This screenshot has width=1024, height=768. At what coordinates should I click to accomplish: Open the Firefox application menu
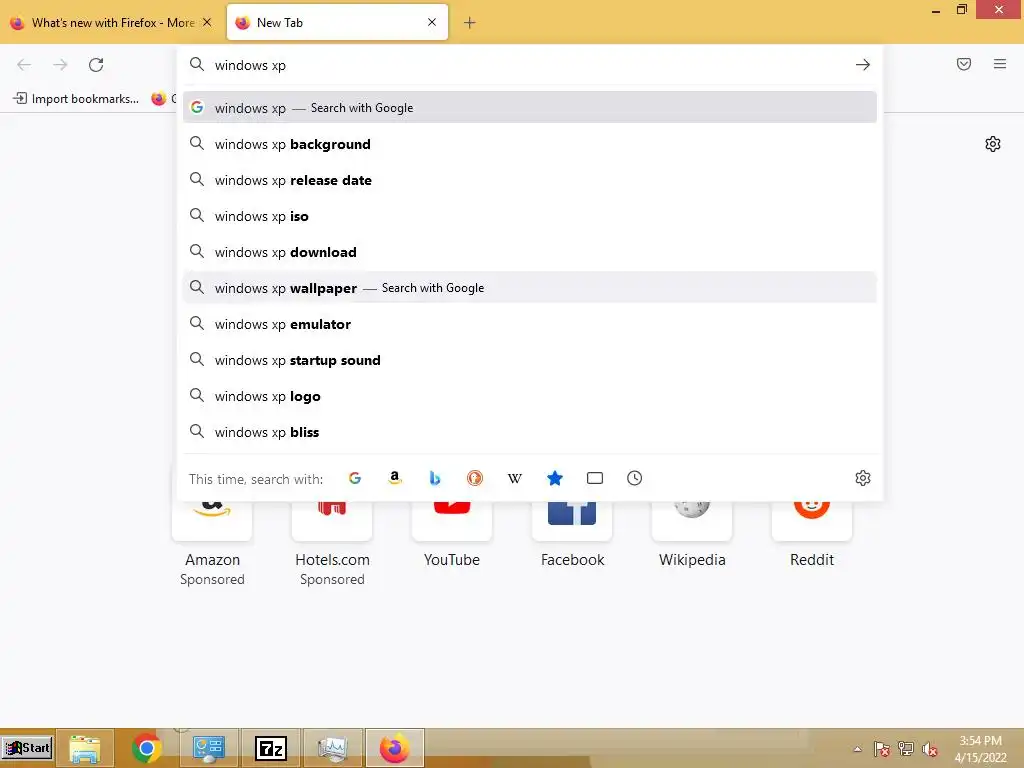coord(1000,64)
